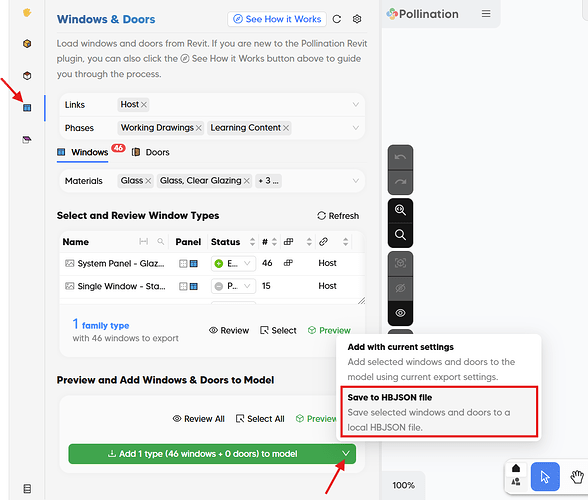The width and height of the screenshot is (588, 500).
Task: Activate the hand pan tool
Action: click(x=577, y=477)
